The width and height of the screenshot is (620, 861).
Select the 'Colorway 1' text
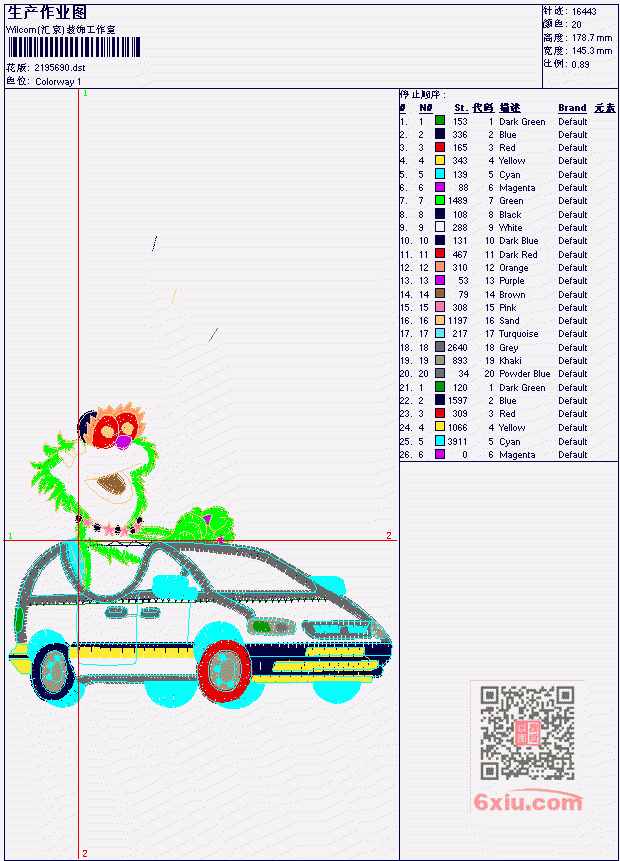[58, 82]
